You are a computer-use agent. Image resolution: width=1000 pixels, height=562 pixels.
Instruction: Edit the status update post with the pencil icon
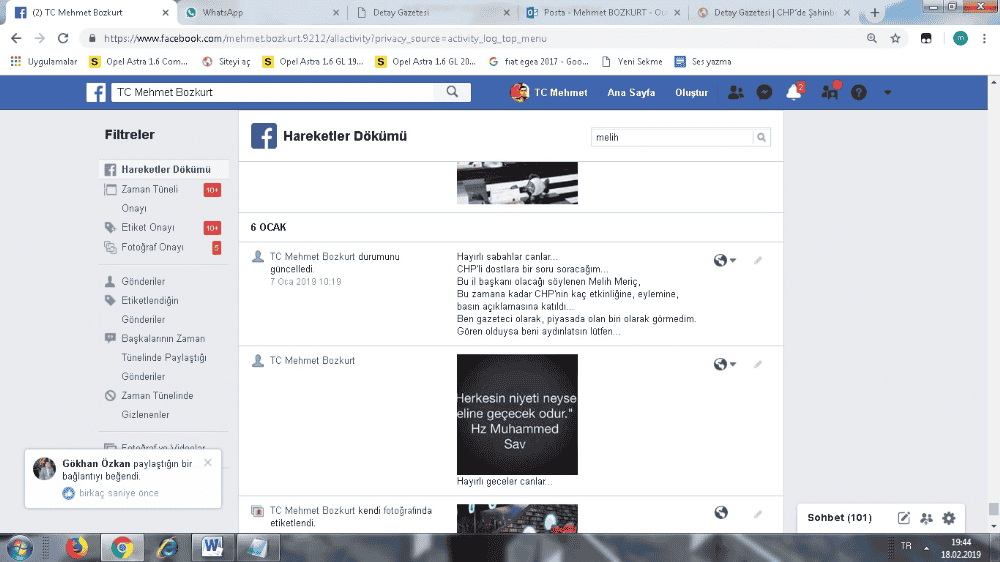tap(758, 260)
